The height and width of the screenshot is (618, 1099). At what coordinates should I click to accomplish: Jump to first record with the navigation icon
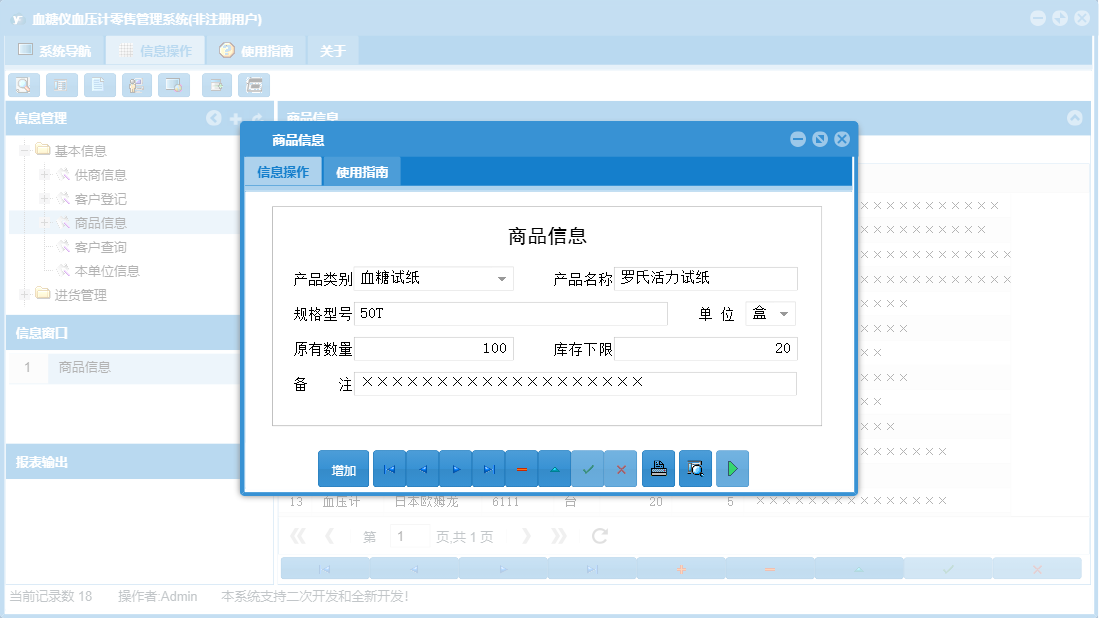pyautogui.click(x=389, y=468)
